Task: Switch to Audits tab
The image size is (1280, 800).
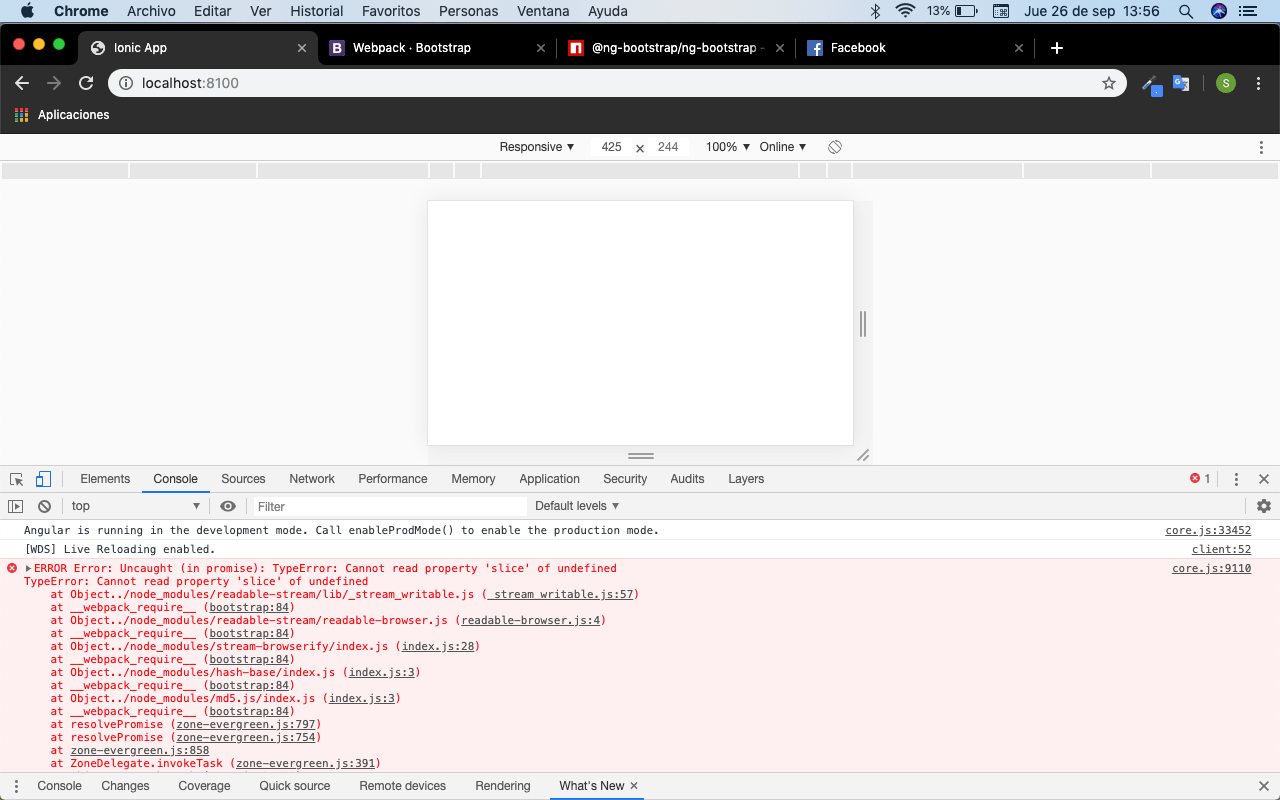Action: click(687, 479)
